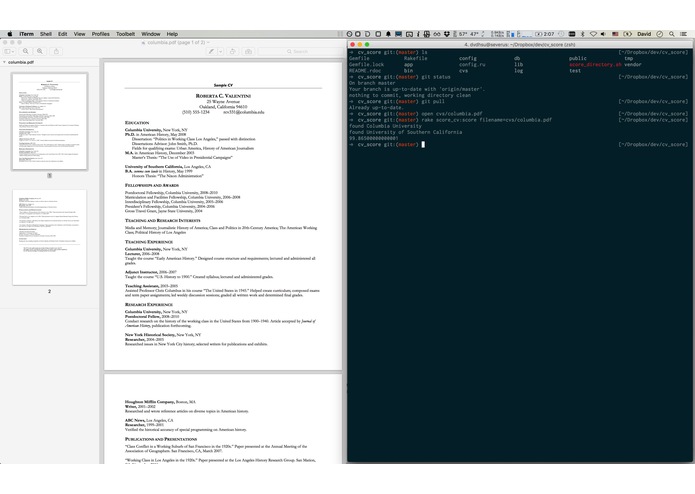This screenshot has width=695, height=494.
Task: Click Dropbox icon in menu bar
Action: click(447, 34)
